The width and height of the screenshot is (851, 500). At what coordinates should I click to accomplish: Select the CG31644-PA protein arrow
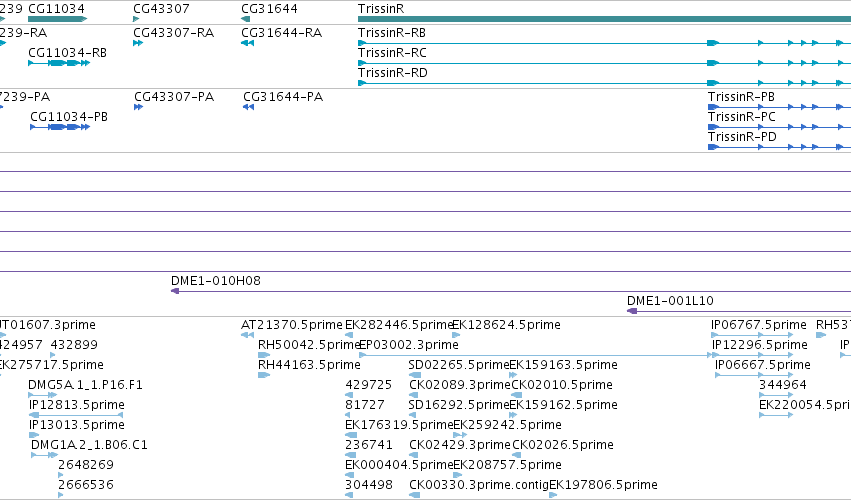[249, 107]
